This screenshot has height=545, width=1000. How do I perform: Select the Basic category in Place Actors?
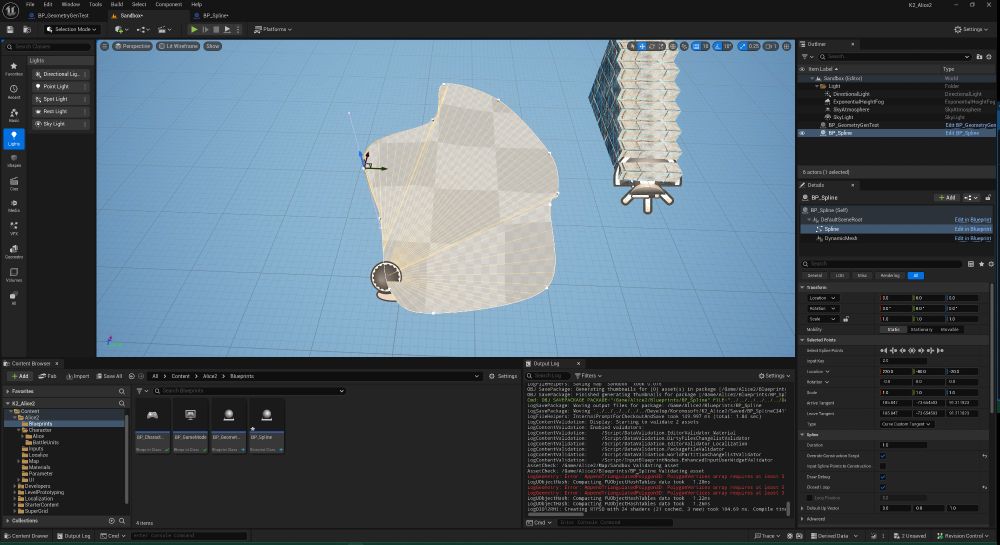(13, 115)
